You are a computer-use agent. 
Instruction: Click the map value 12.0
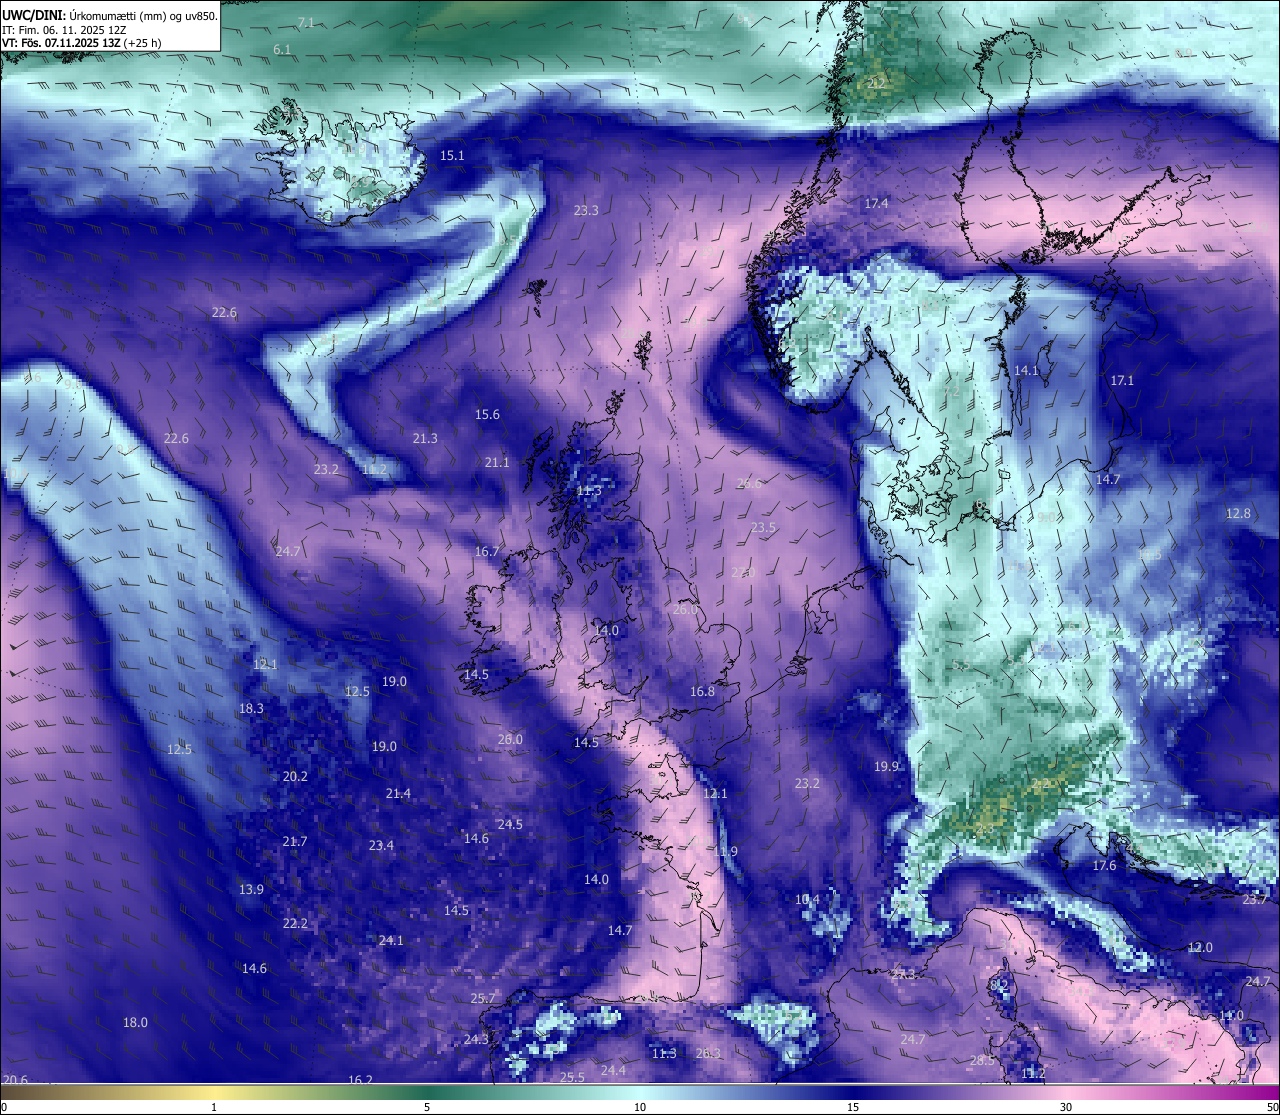[1200, 947]
